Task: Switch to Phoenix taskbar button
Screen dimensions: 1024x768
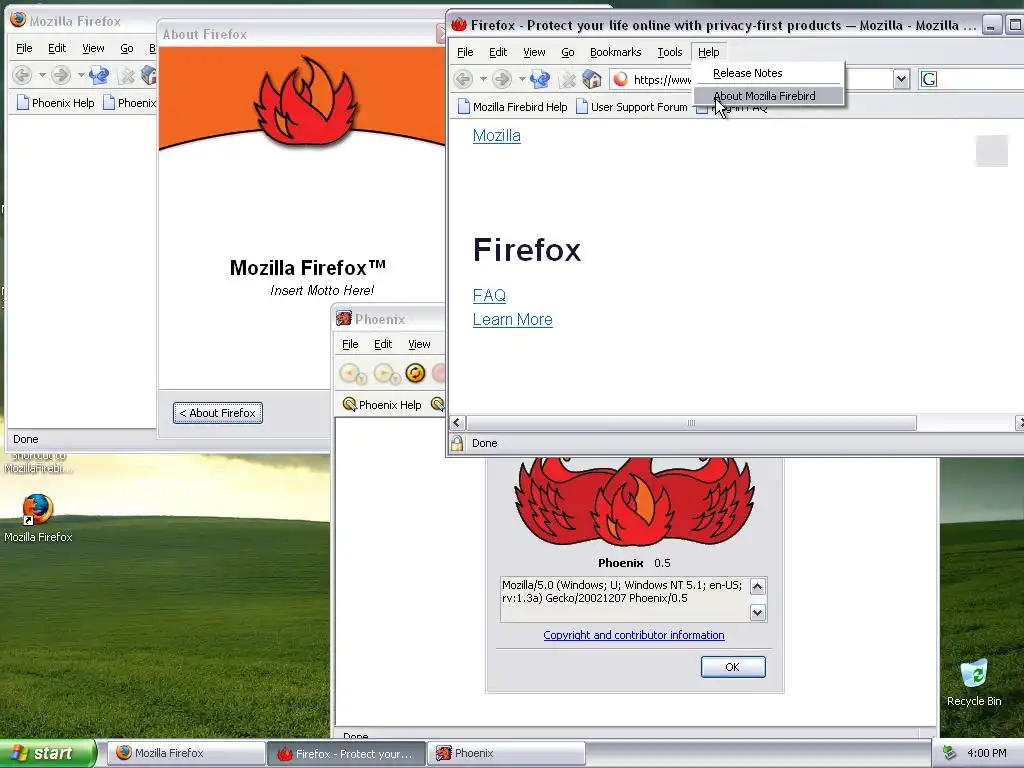Action: 505,753
